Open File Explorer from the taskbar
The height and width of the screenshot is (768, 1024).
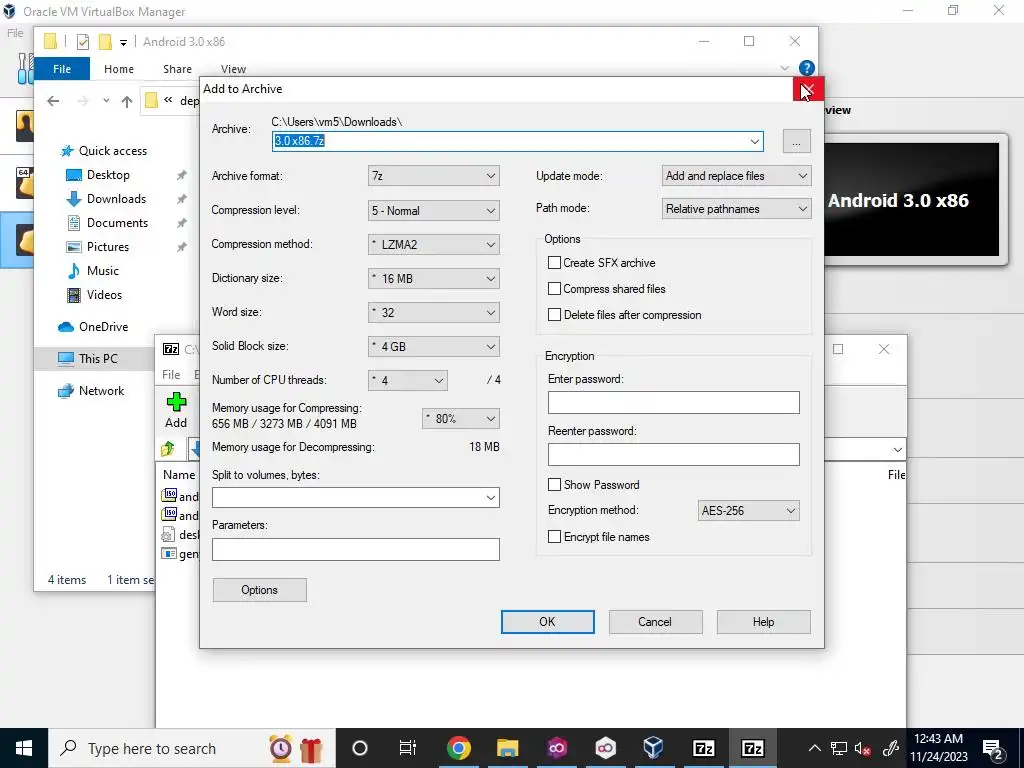click(x=507, y=748)
